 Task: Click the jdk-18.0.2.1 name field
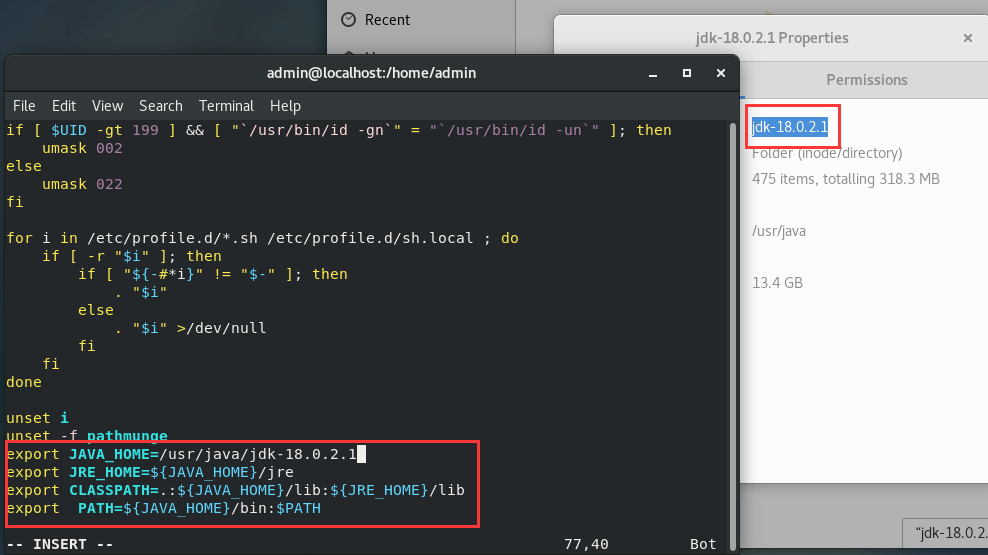coord(790,127)
